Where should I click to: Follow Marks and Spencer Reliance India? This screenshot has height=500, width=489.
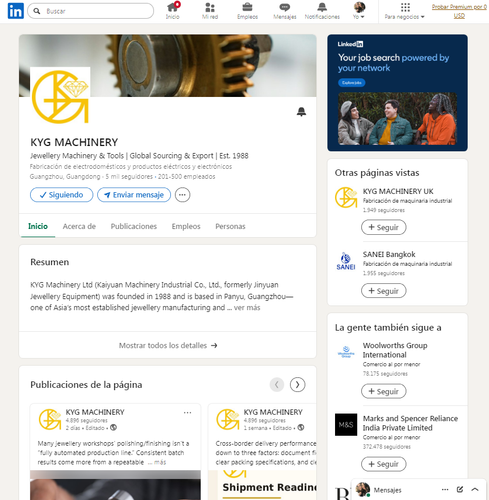tap(384, 464)
